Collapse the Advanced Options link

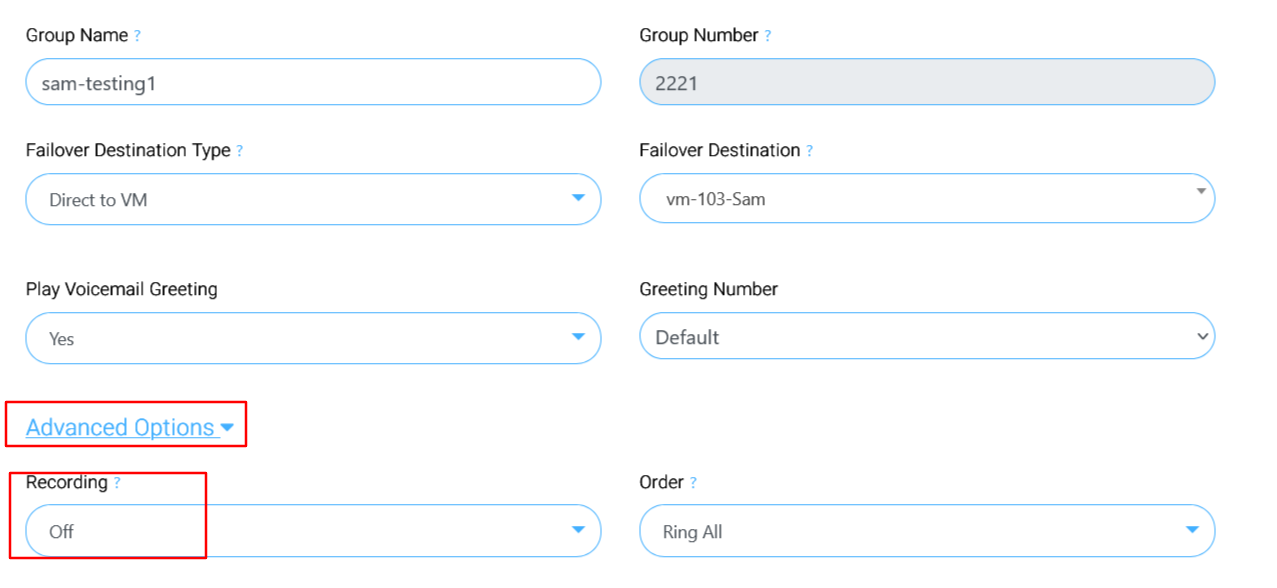(x=120, y=428)
